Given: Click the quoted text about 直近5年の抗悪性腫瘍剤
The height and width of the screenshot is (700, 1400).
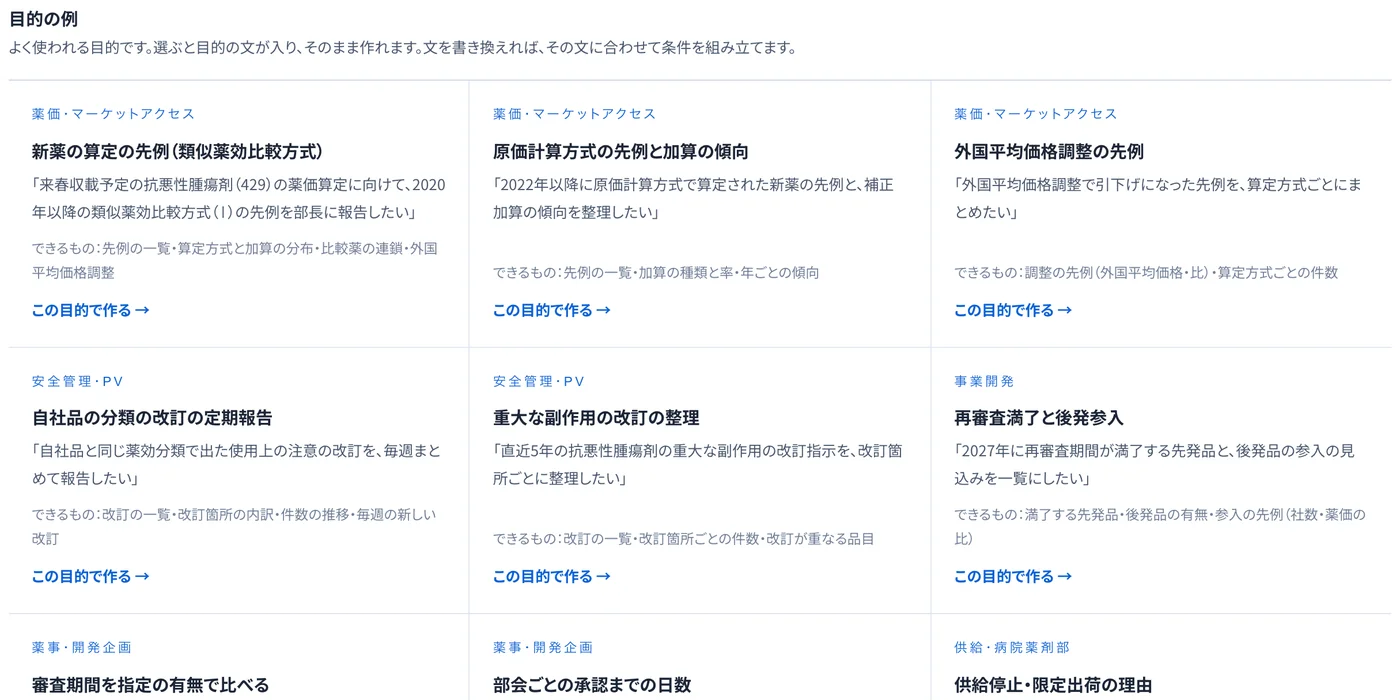Looking at the screenshot, I should click(x=697, y=464).
